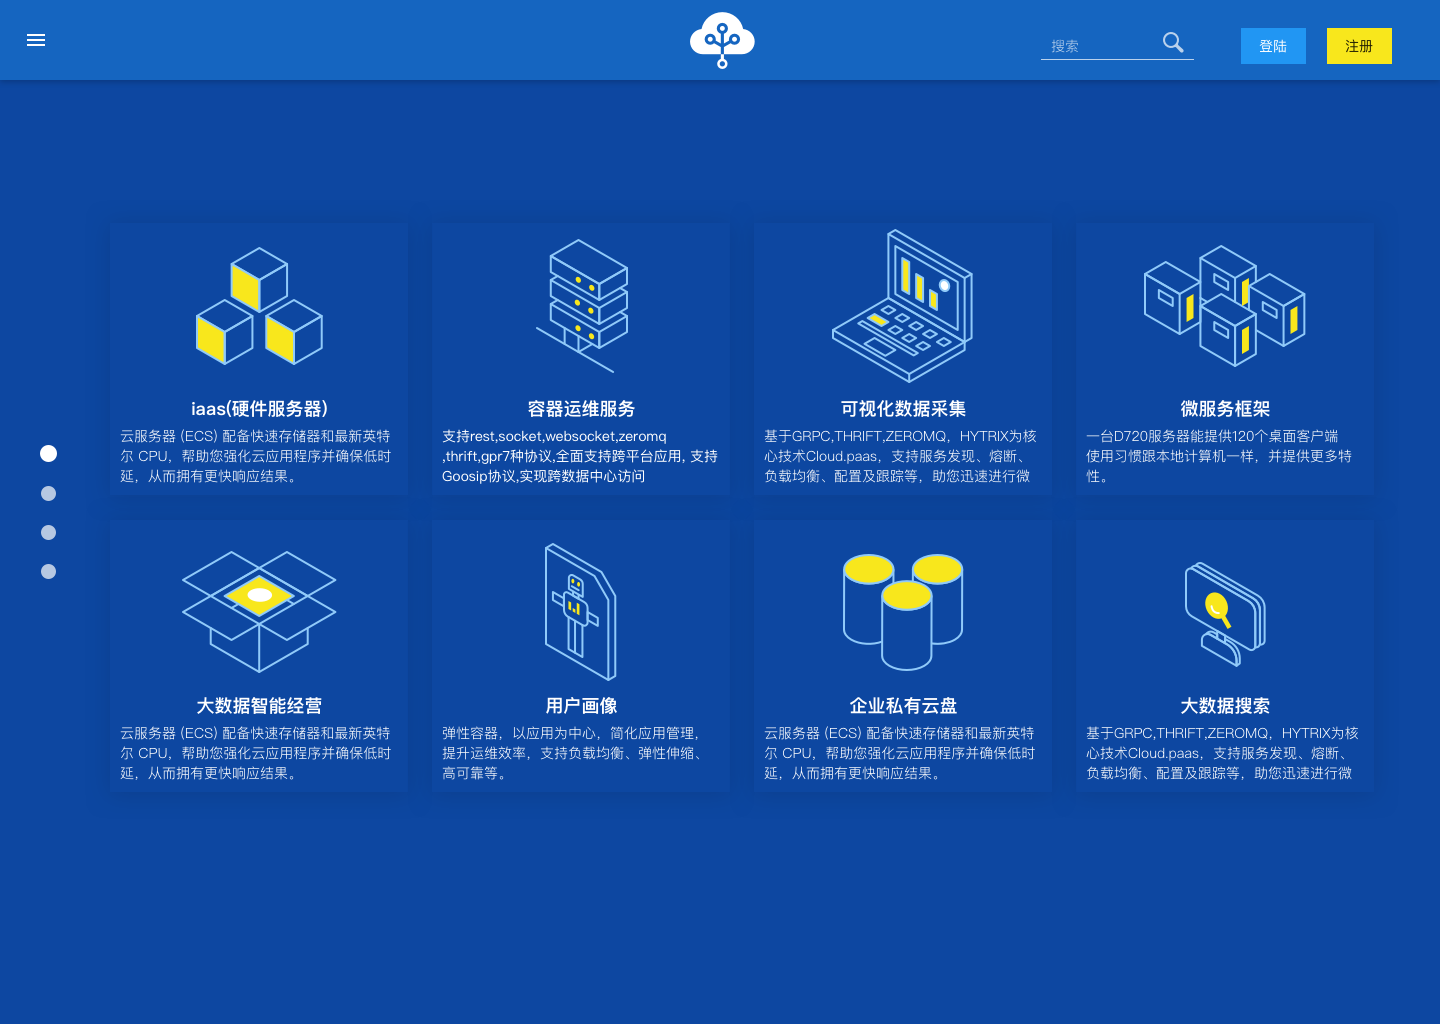
Task: Click the laptop chart icon
Action: click(903, 305)
